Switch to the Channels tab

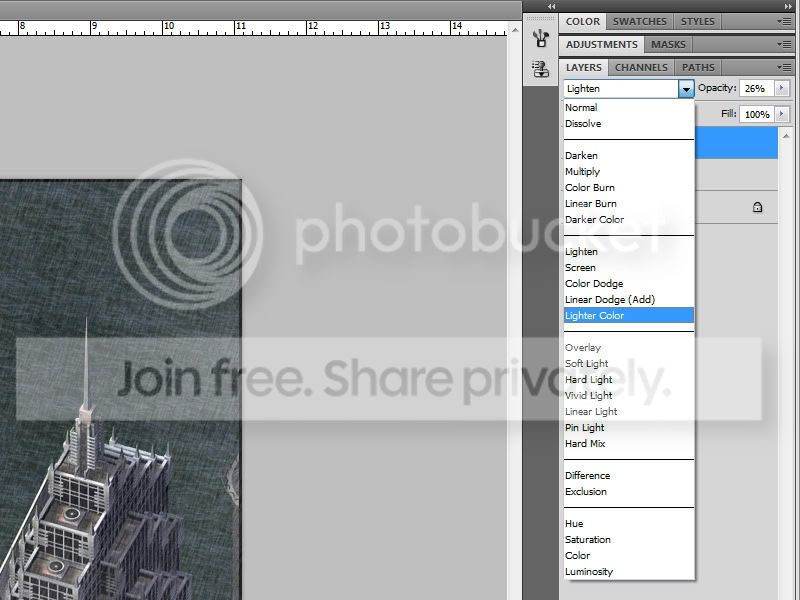point(641,67)
